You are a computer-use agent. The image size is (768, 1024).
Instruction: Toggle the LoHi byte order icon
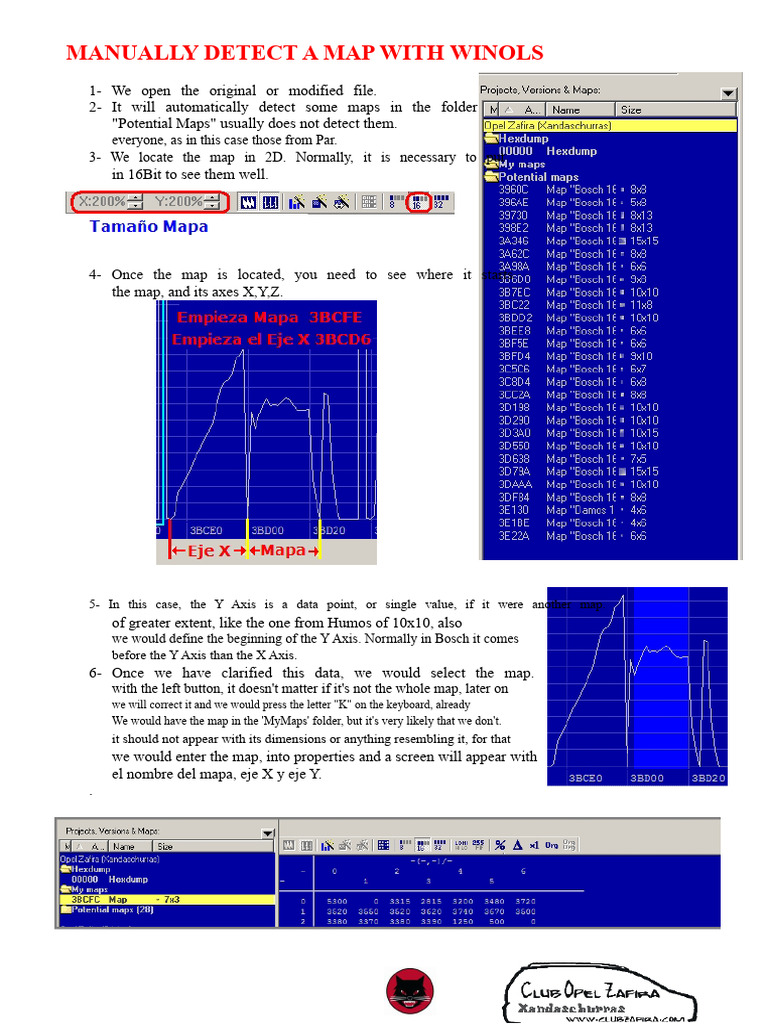[460, 845]
